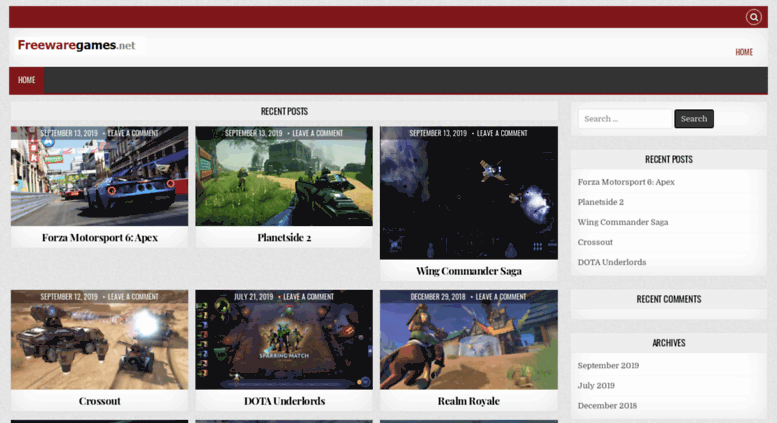This screenshot has width=777, height=423.
Task: Click the September 12, 2019 date on Crossout card
Action: pos(69,297)
